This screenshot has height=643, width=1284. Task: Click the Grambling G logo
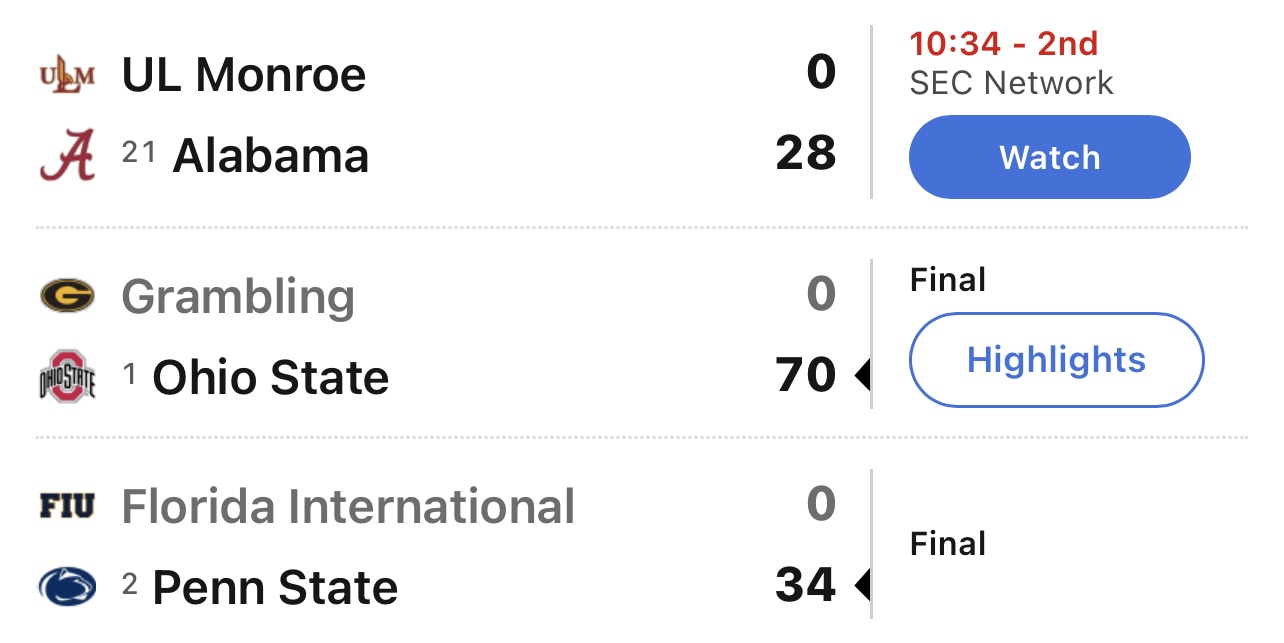(x=67, y=296)
